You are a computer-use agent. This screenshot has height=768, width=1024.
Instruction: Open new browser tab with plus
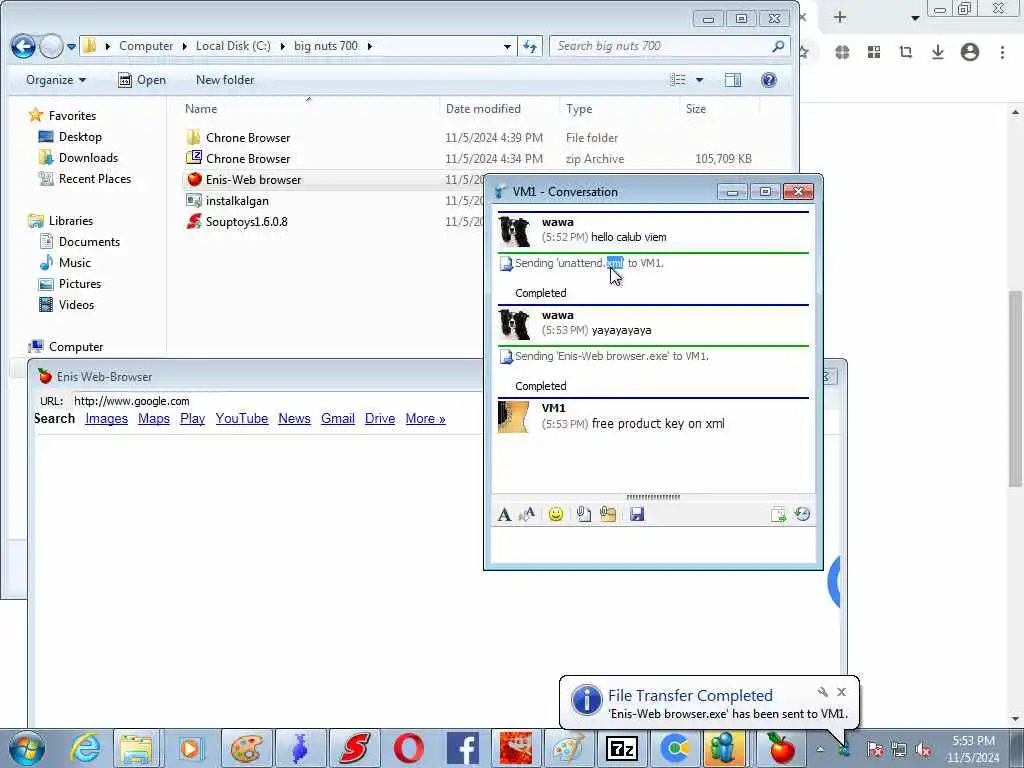coord(840,17)
